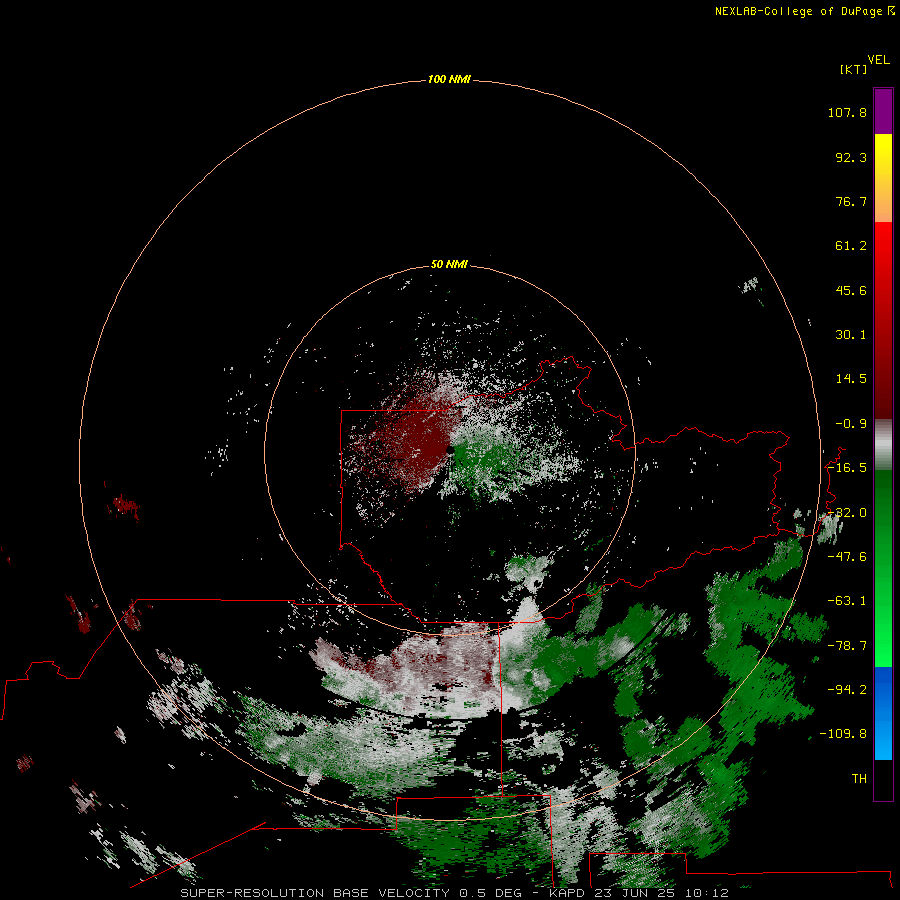Click the 30.1 legend value
The image size is (900, 900).
click(851, 335)
